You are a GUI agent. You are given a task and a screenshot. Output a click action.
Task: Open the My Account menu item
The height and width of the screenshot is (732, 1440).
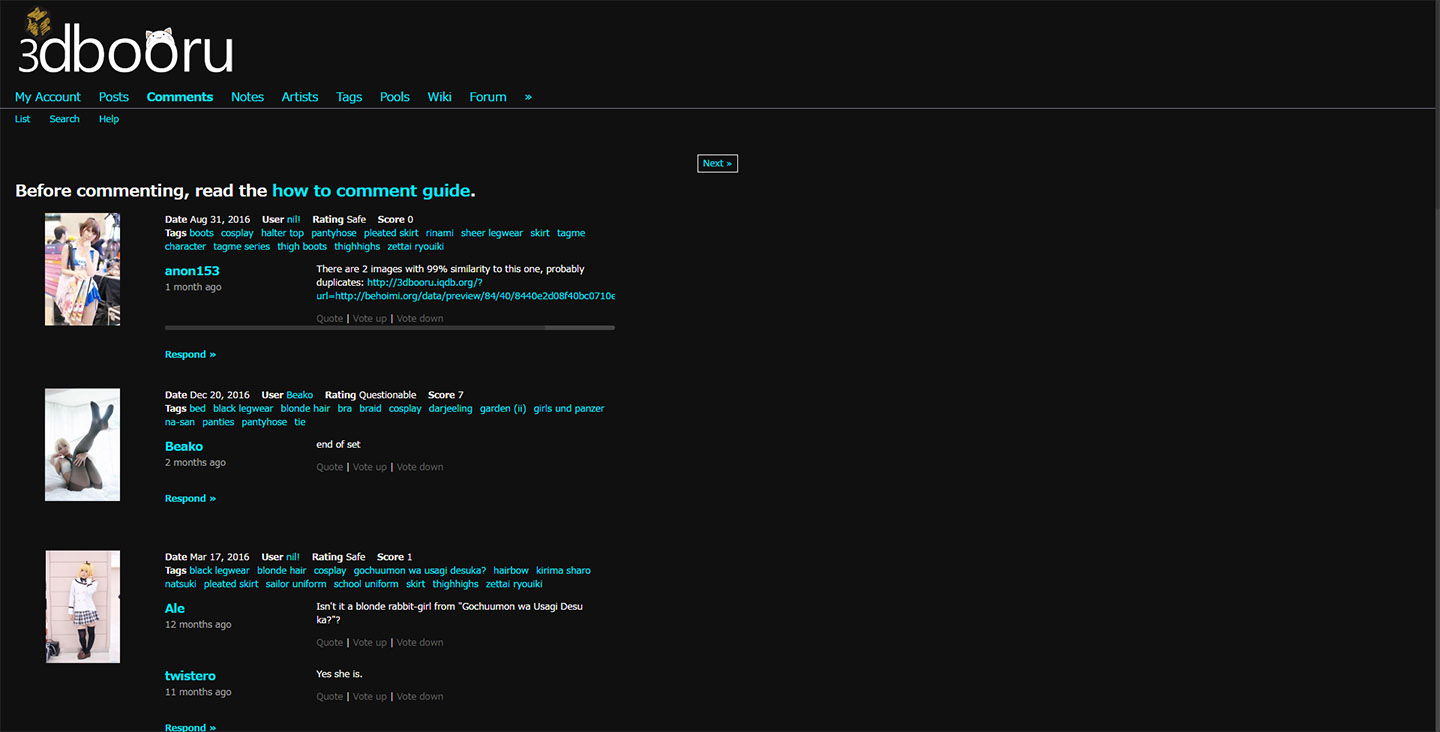[48, 97]
